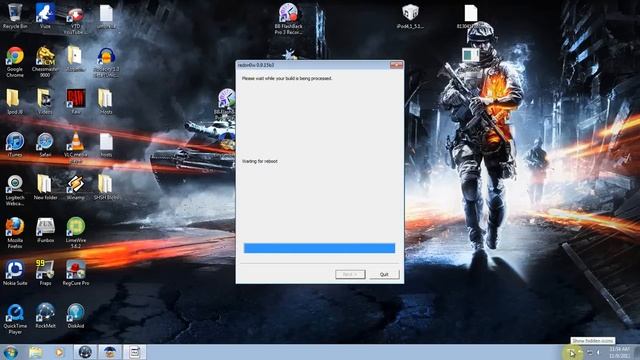Select the VLC media player shortcut

tap(76, 147)
